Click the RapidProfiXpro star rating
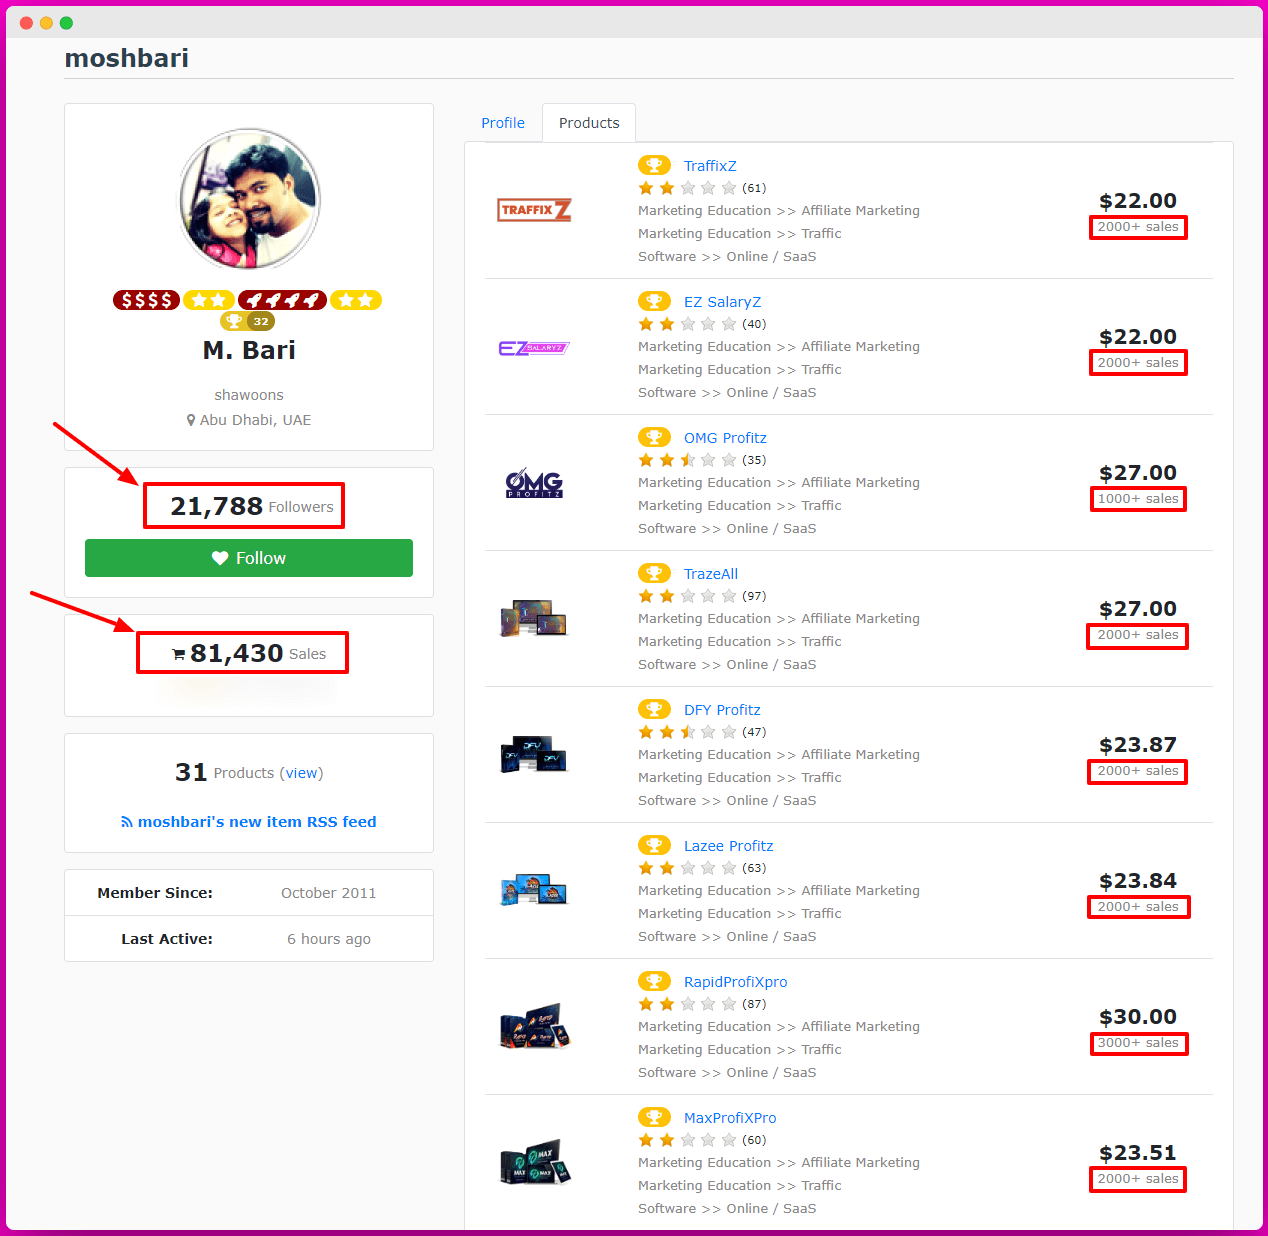The image size is (1268, 1236). (x=687, y=1004)
